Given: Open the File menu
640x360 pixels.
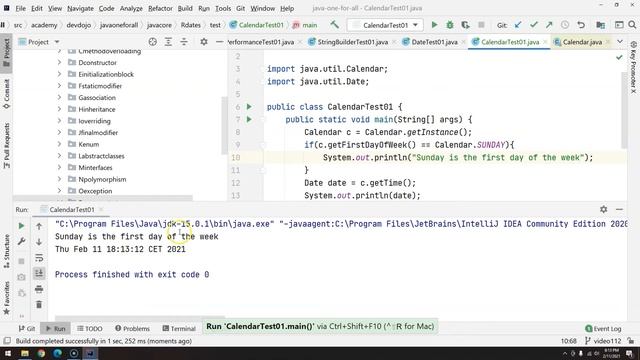Looking at the screenshot, I should tap(20, 8).
